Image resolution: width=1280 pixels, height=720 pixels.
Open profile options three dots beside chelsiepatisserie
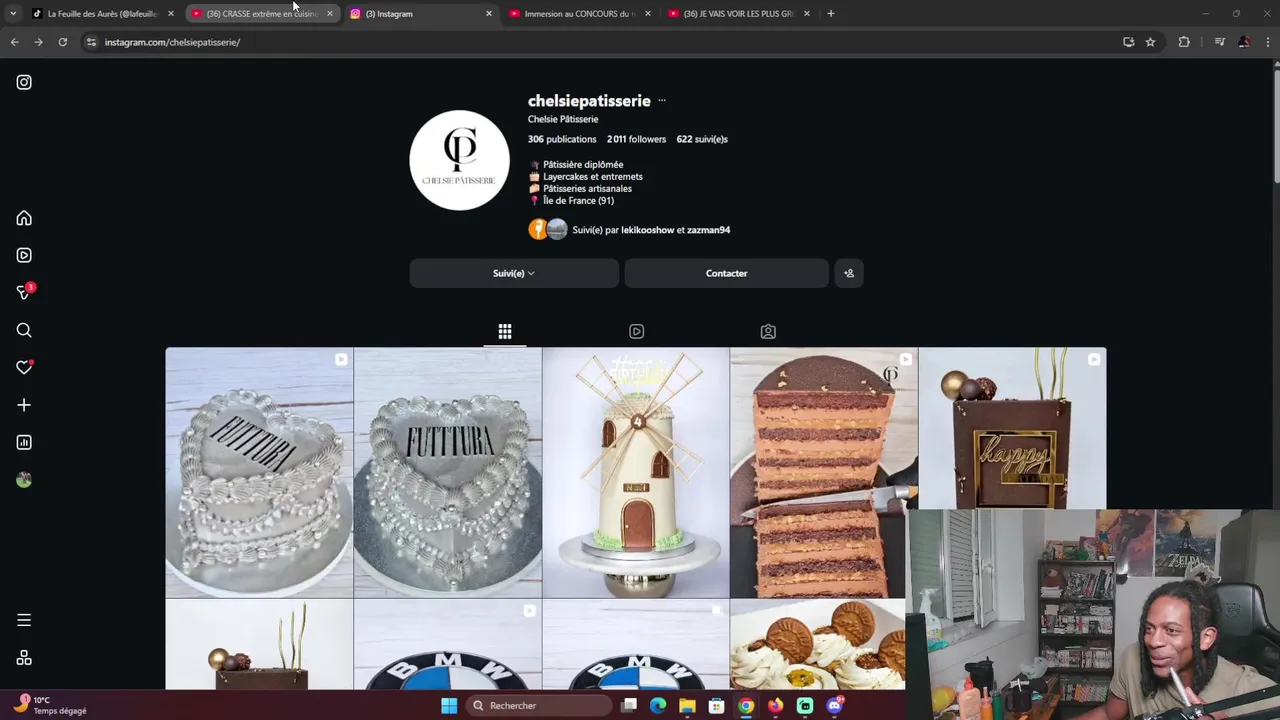click(661, 101)
